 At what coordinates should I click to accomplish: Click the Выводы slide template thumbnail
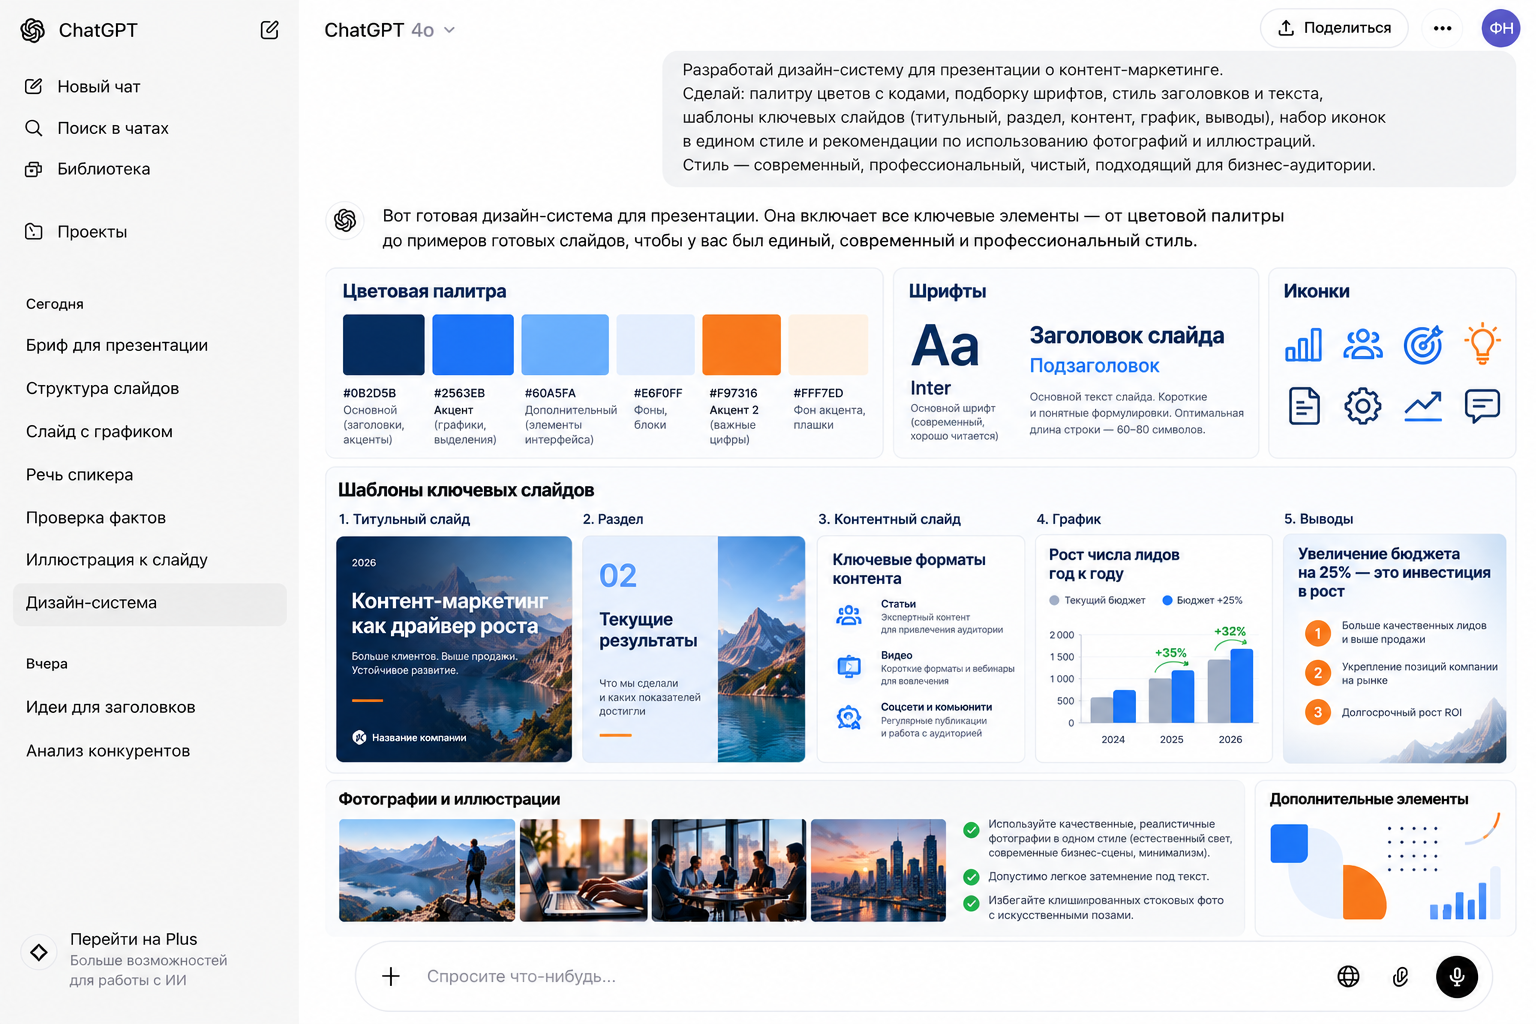click(x=1395, y=649)
